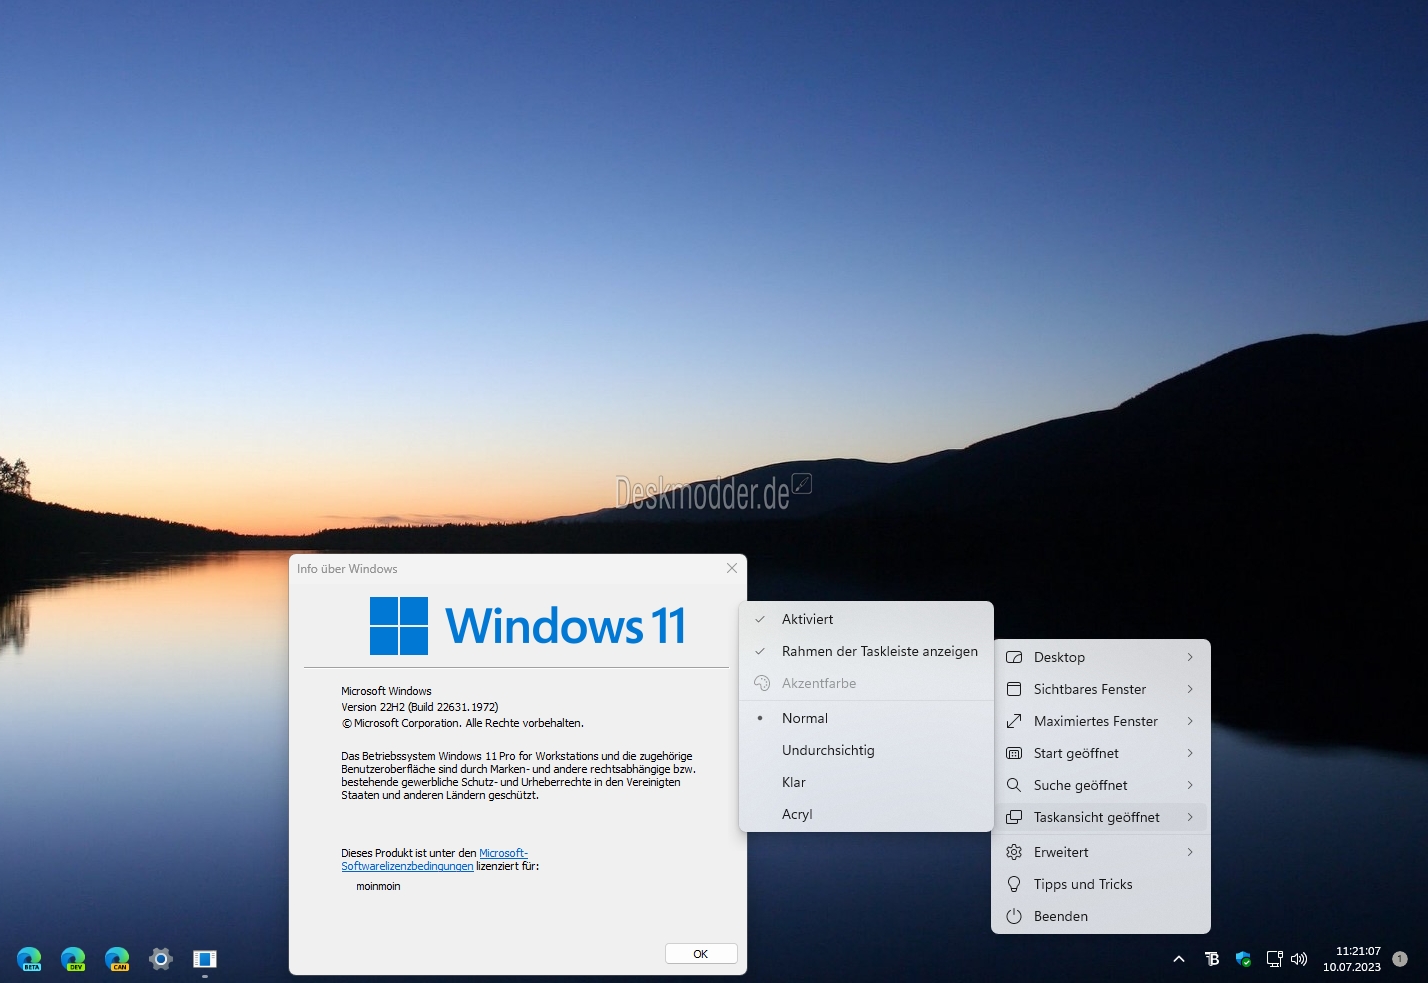Screen dimensions: 1428x983
Task: Click the TranslucentTB tray icon
Action: pos(1212,959)
